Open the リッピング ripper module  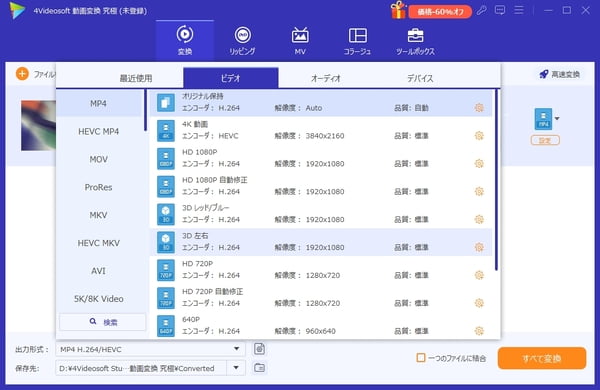pos(242,41)
